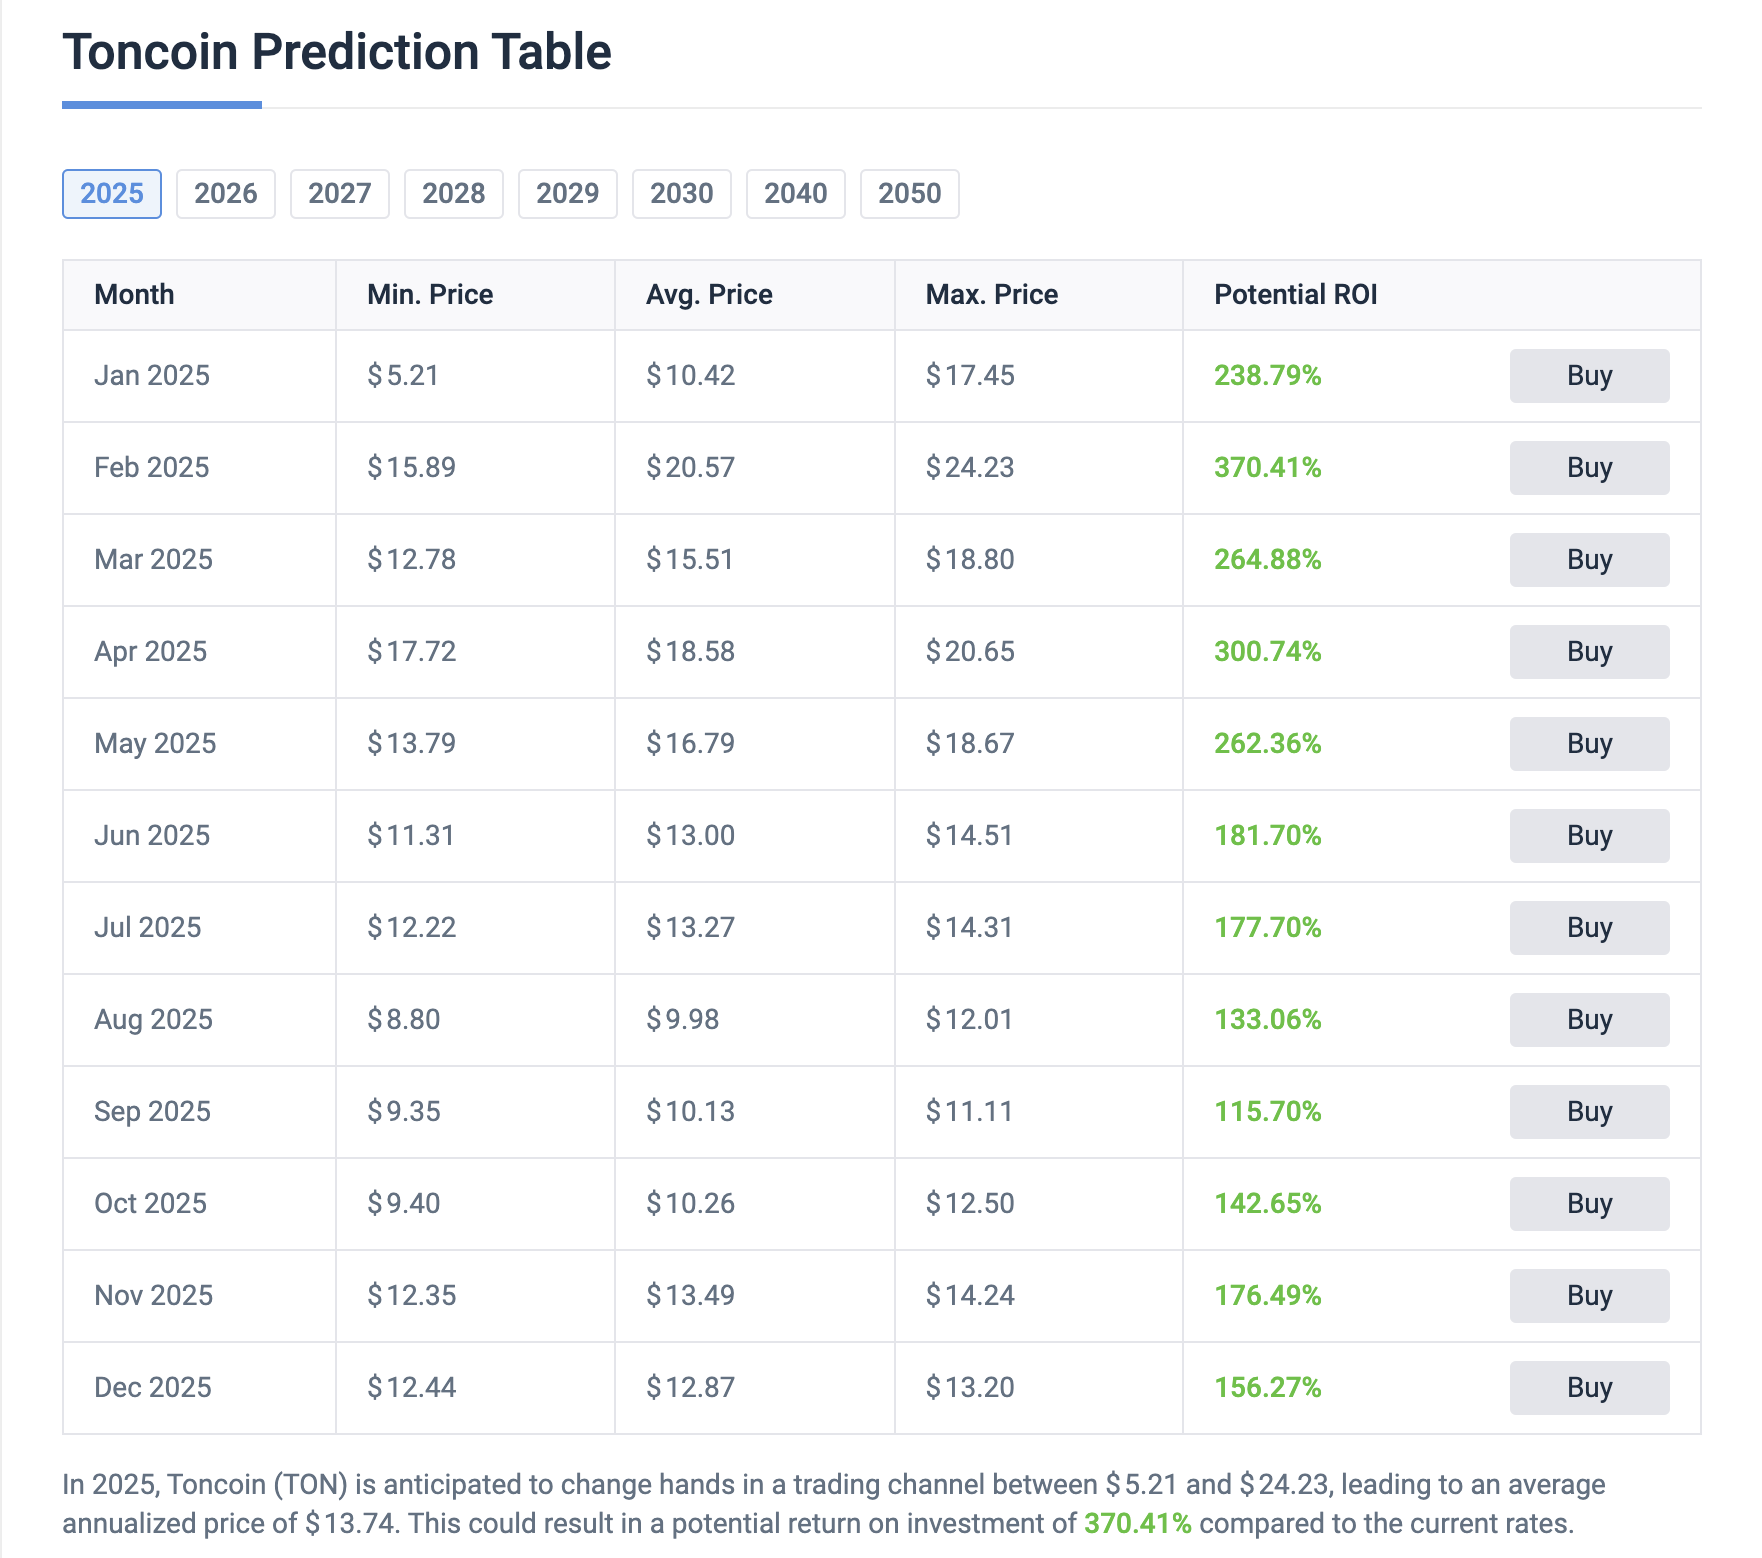Screen dimensions: 1762x1558
Task: Click Buy in the Jan 2025 row
Action: click(x=1589, y=376)
